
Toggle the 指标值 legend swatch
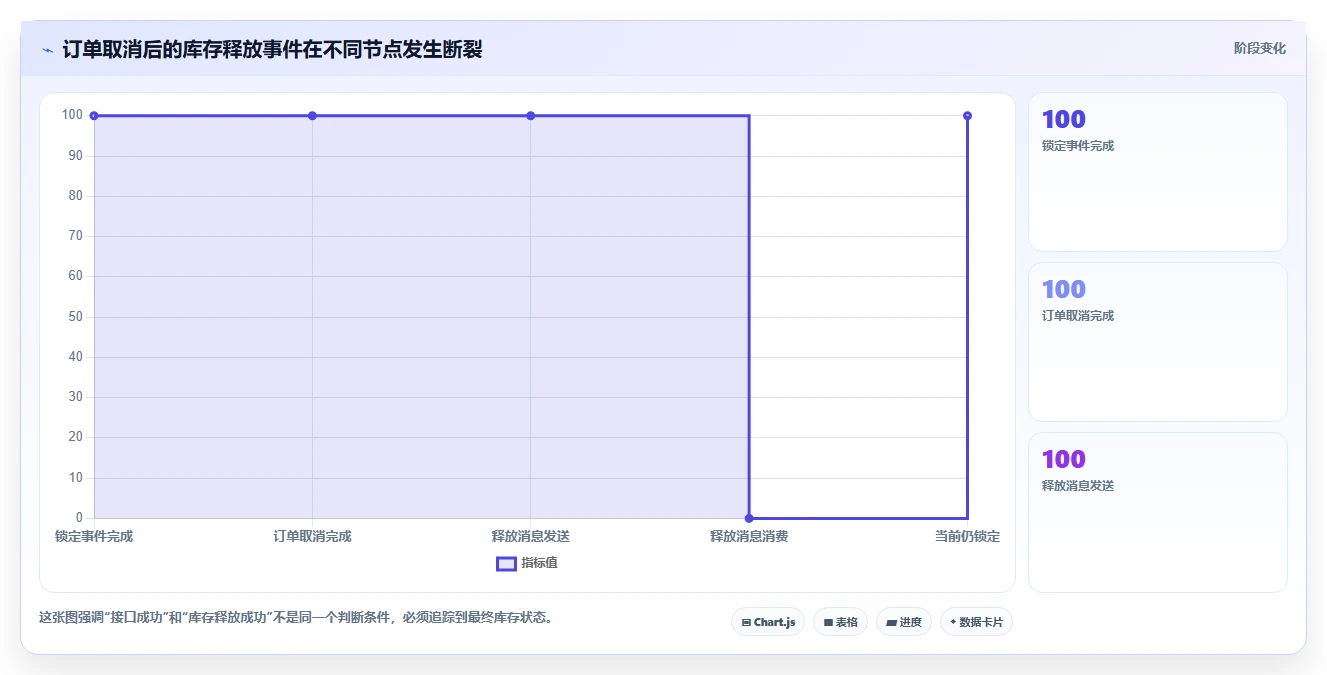point(506,563)
